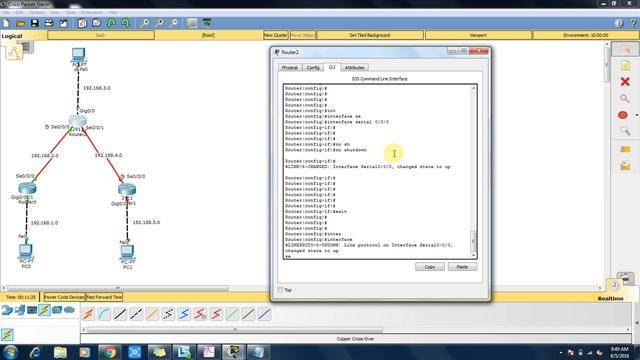Pick the automatic connection type cable

click(88, 314)
